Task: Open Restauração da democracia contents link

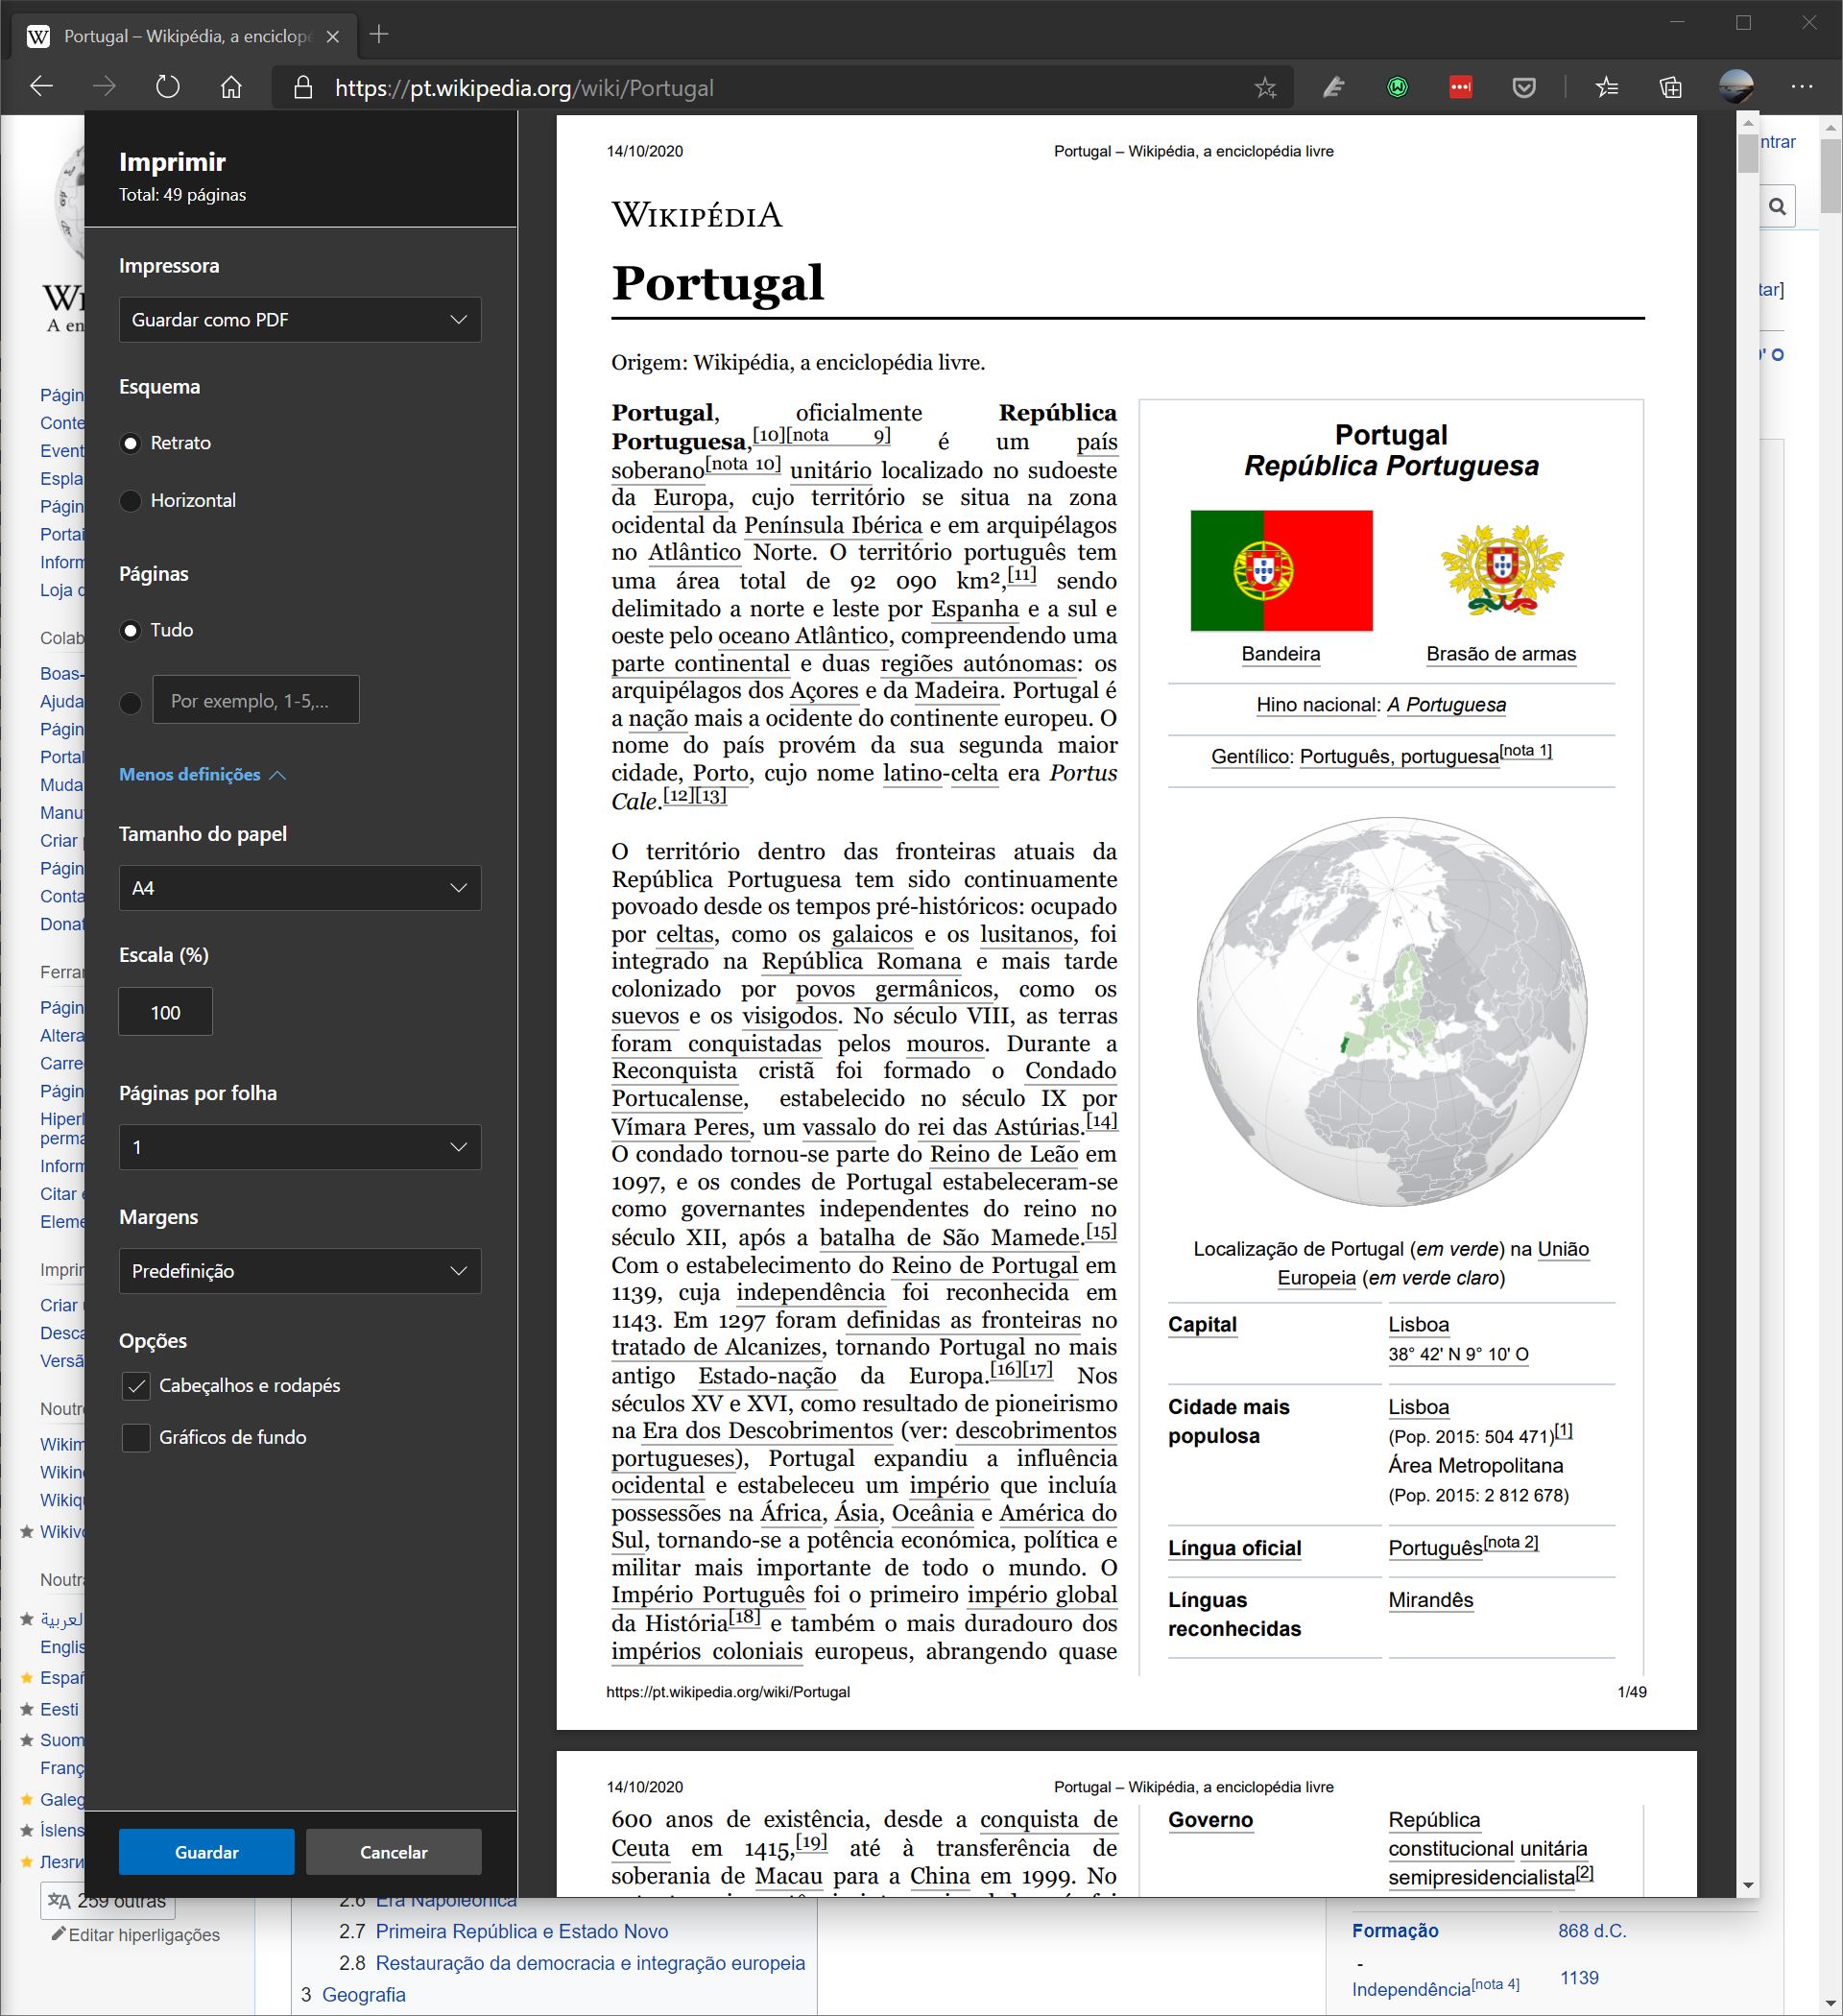Action: [590, 1962]
